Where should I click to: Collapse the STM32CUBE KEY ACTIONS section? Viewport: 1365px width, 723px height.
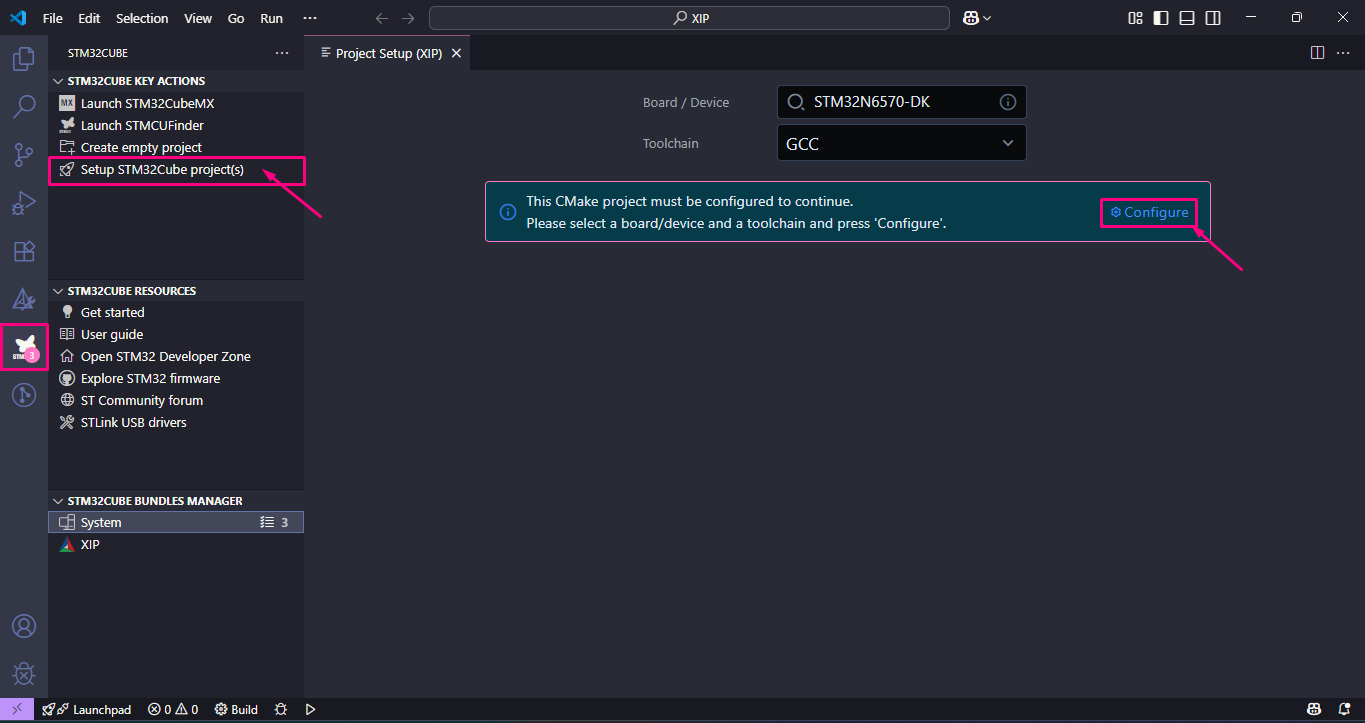(58, 81)
